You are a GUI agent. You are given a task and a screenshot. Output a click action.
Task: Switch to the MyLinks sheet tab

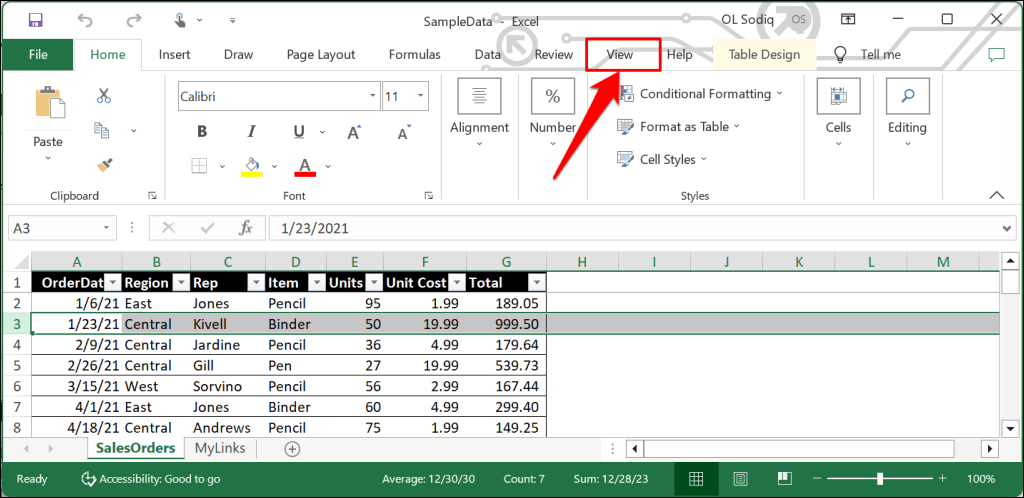pyautogui.click(x=220, y=448)
